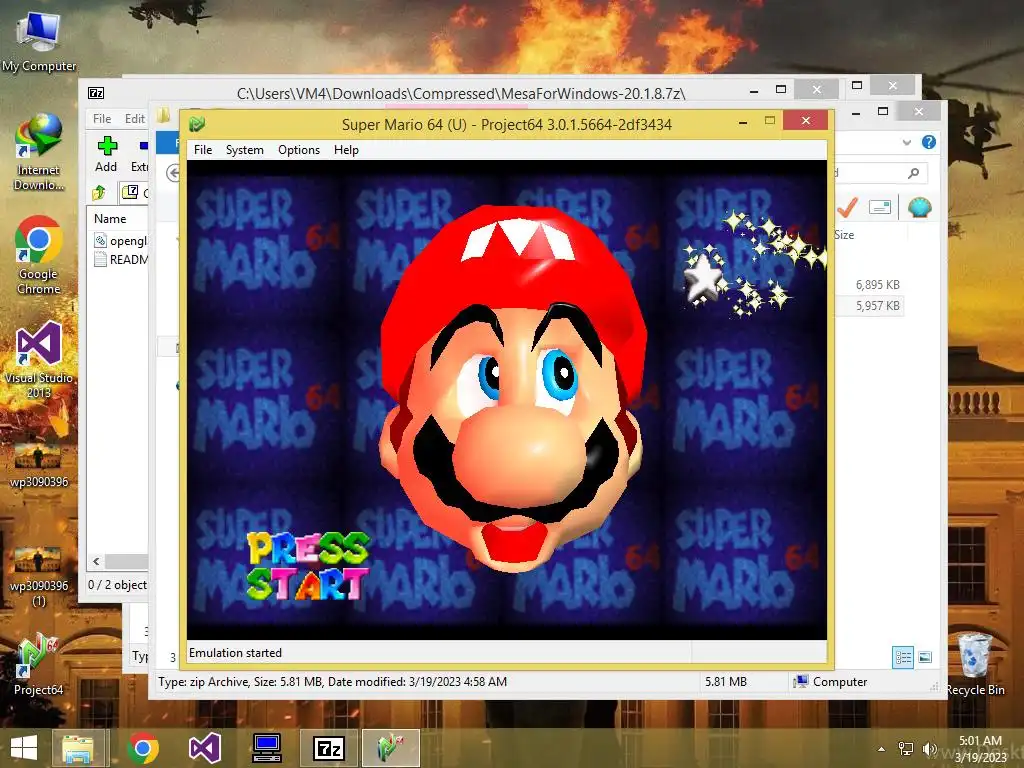Click the green Add button in 7-Zip
The image size is (1024, 768).
(x=106, y=154)
